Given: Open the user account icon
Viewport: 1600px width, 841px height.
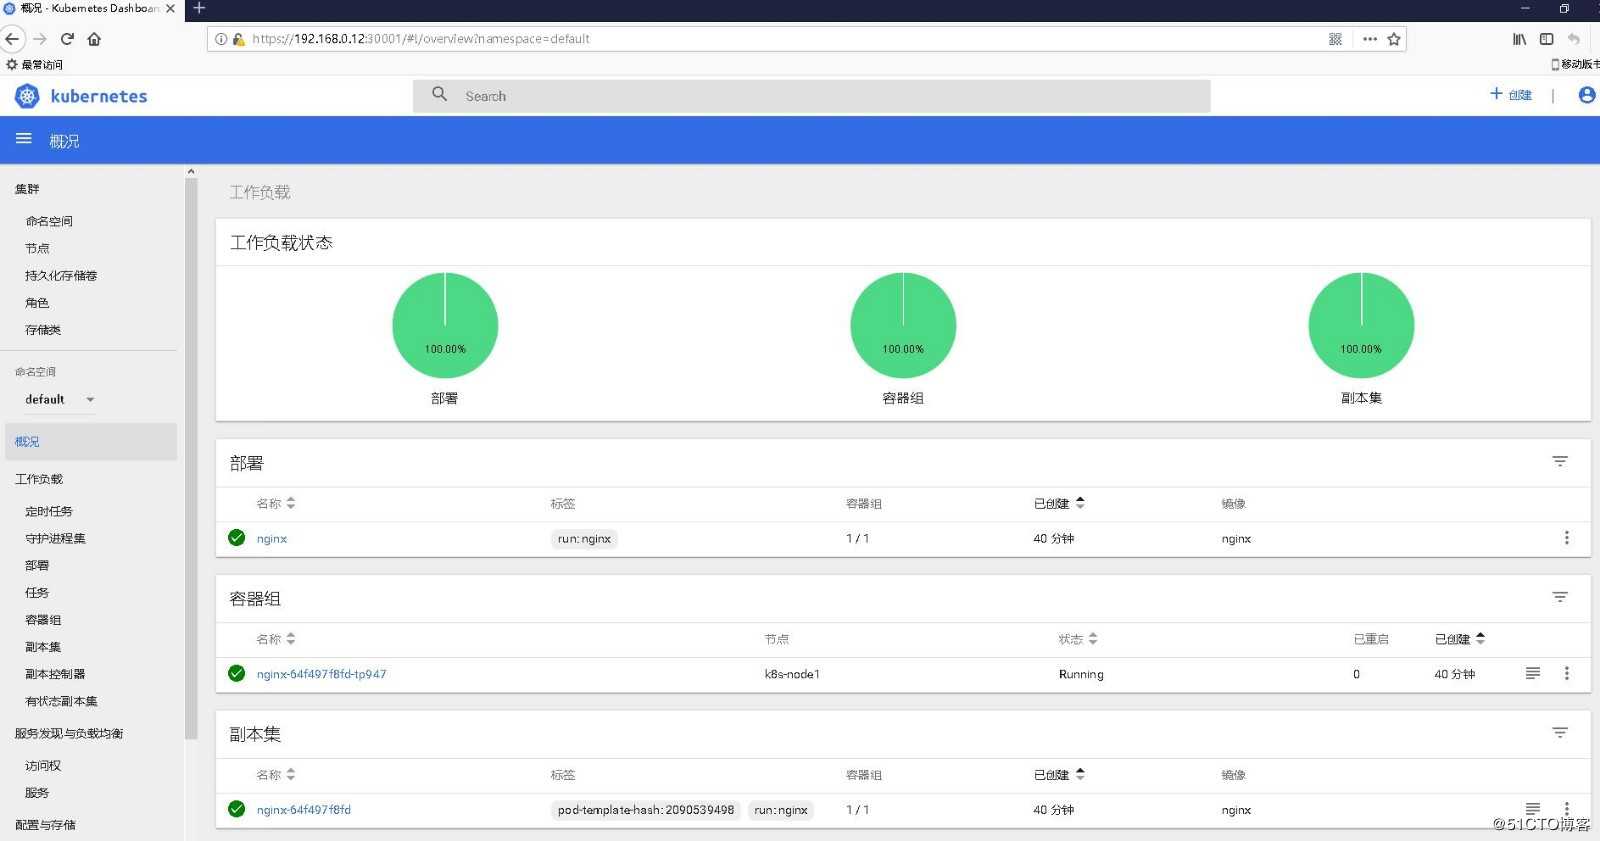Looking at the screenshot, I should tap(1586, 95).
